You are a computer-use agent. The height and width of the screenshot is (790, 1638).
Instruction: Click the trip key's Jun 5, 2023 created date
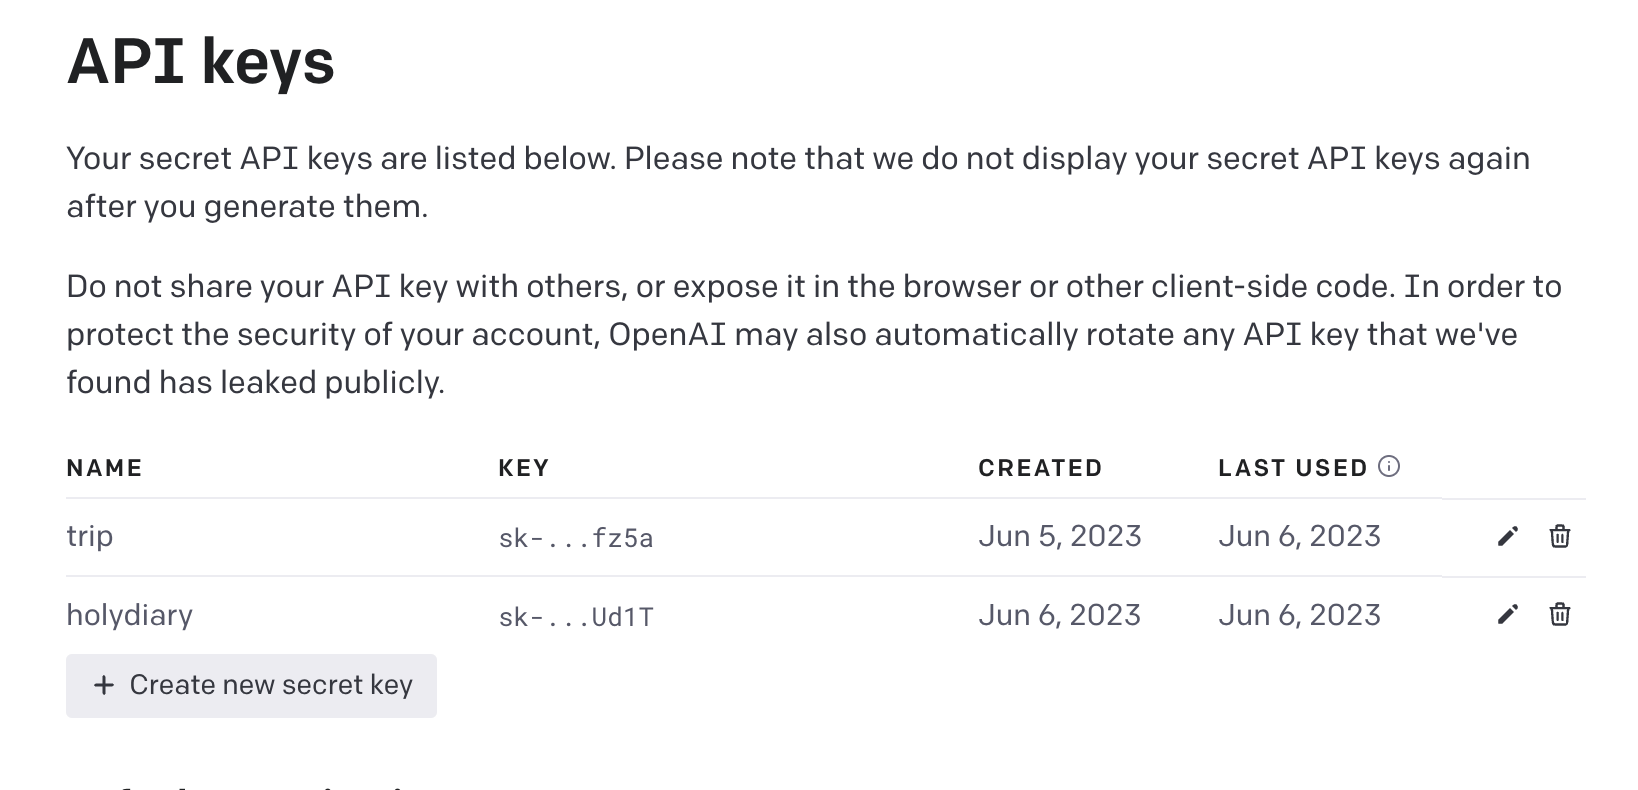tap(1059, 537)
